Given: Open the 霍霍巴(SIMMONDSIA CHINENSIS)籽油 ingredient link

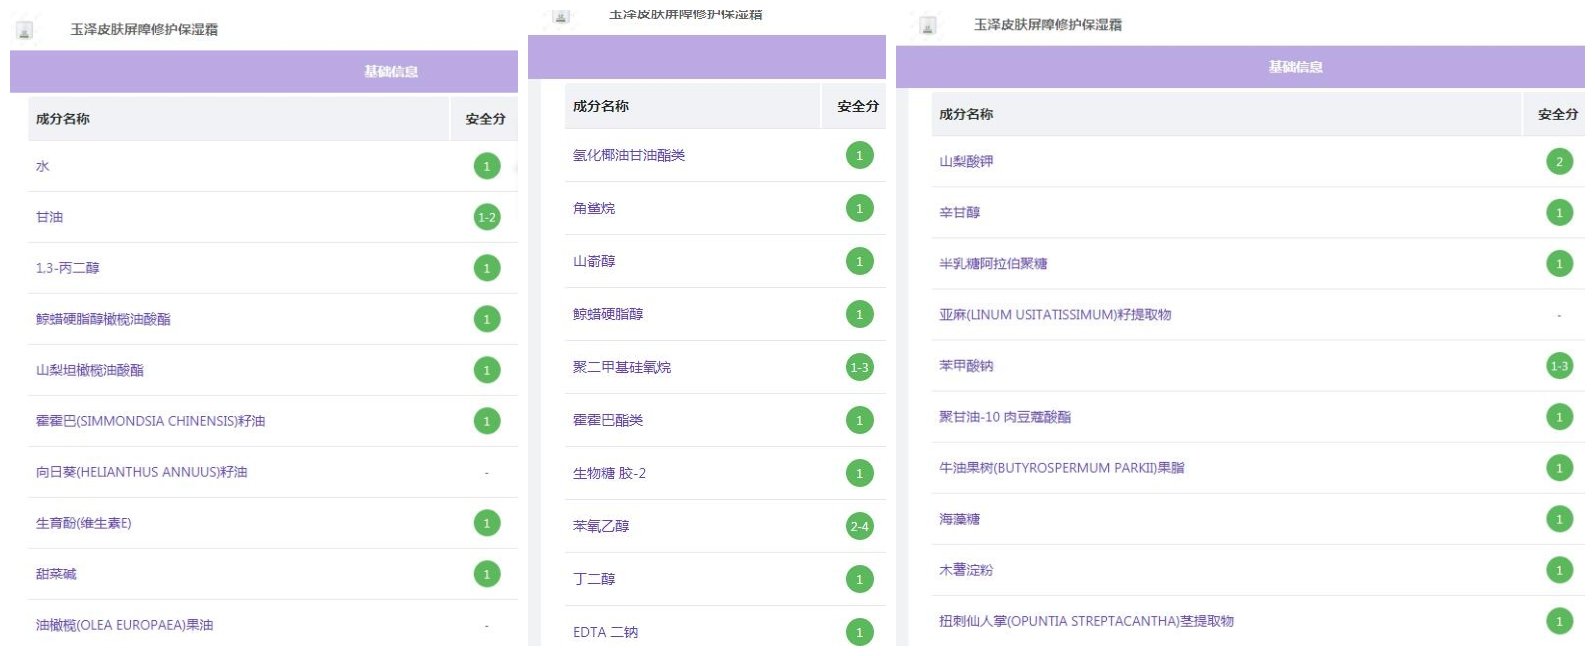Looking at the screenshot, I should click(150, 421).
